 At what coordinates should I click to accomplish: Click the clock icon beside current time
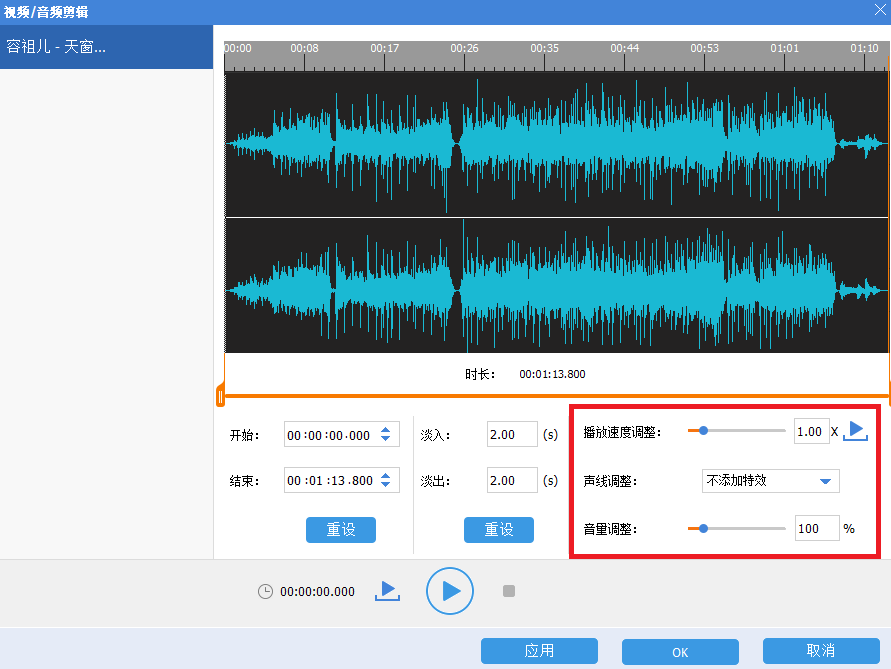265,592
